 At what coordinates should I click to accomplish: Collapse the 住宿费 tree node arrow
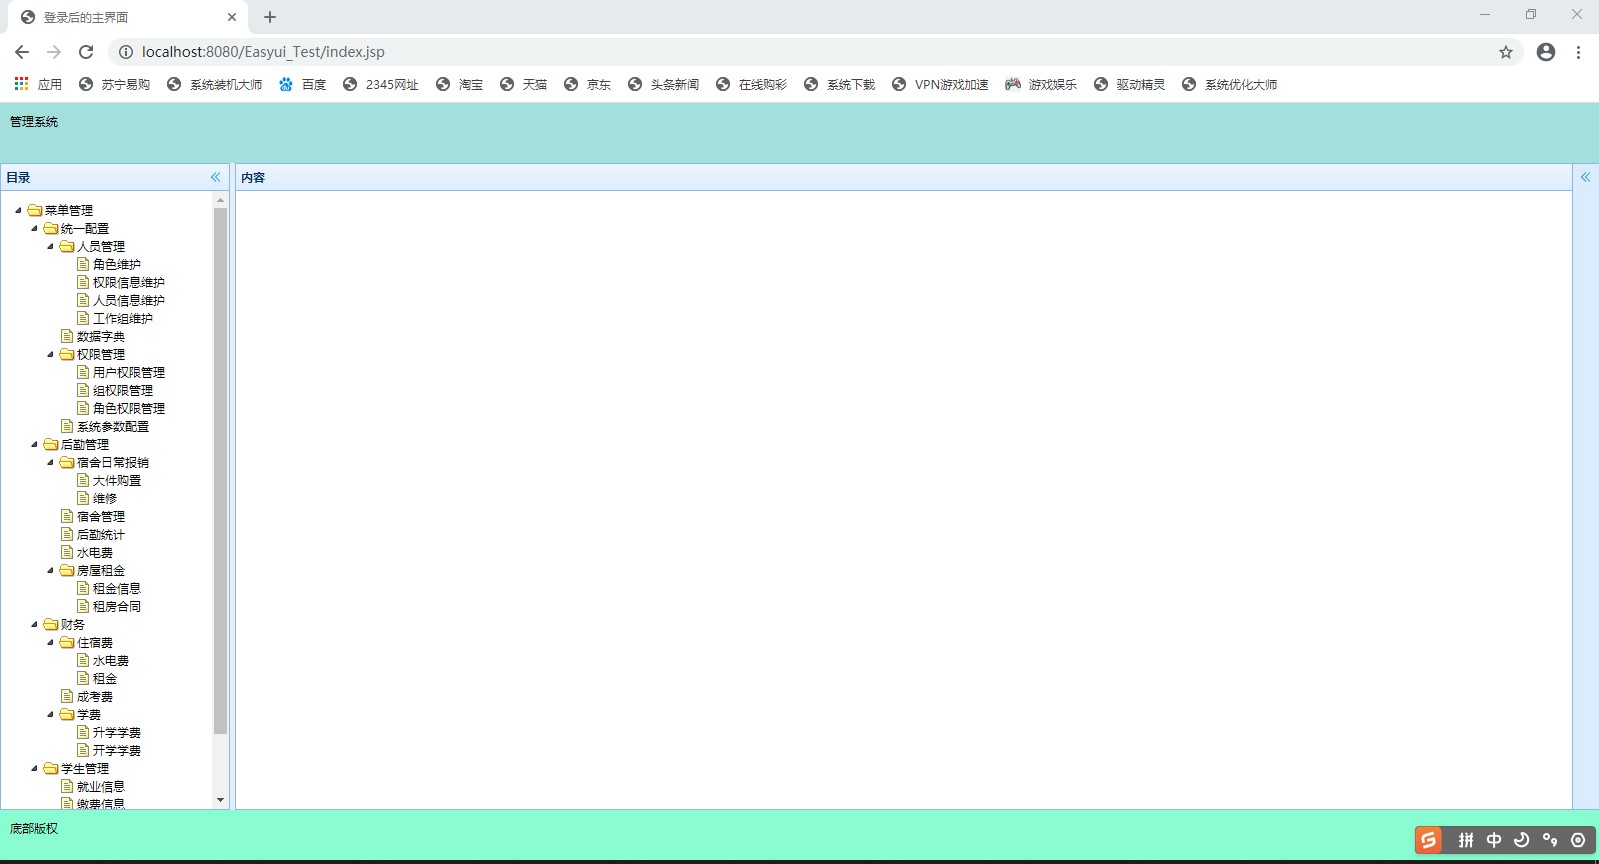tap(50, 642)
